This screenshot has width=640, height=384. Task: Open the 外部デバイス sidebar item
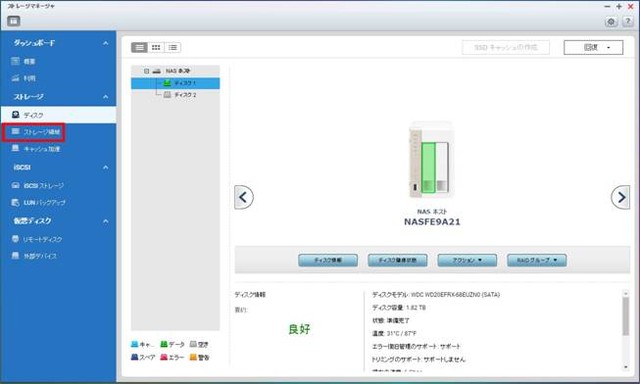58,256
